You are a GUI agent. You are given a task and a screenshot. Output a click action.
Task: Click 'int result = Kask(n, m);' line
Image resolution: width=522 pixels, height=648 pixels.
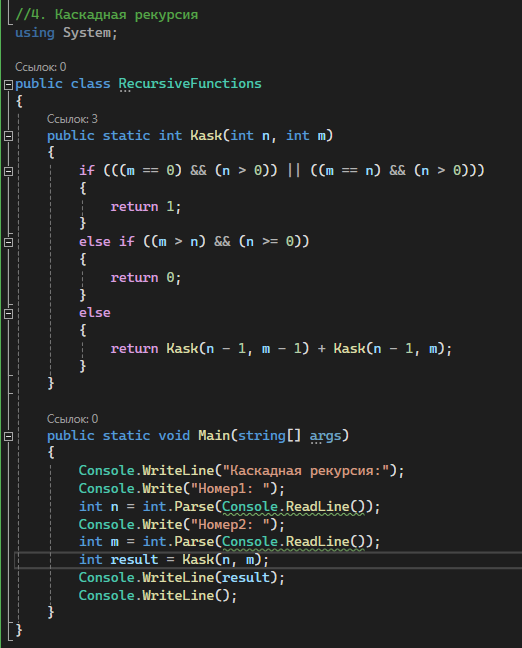[174, 560]
